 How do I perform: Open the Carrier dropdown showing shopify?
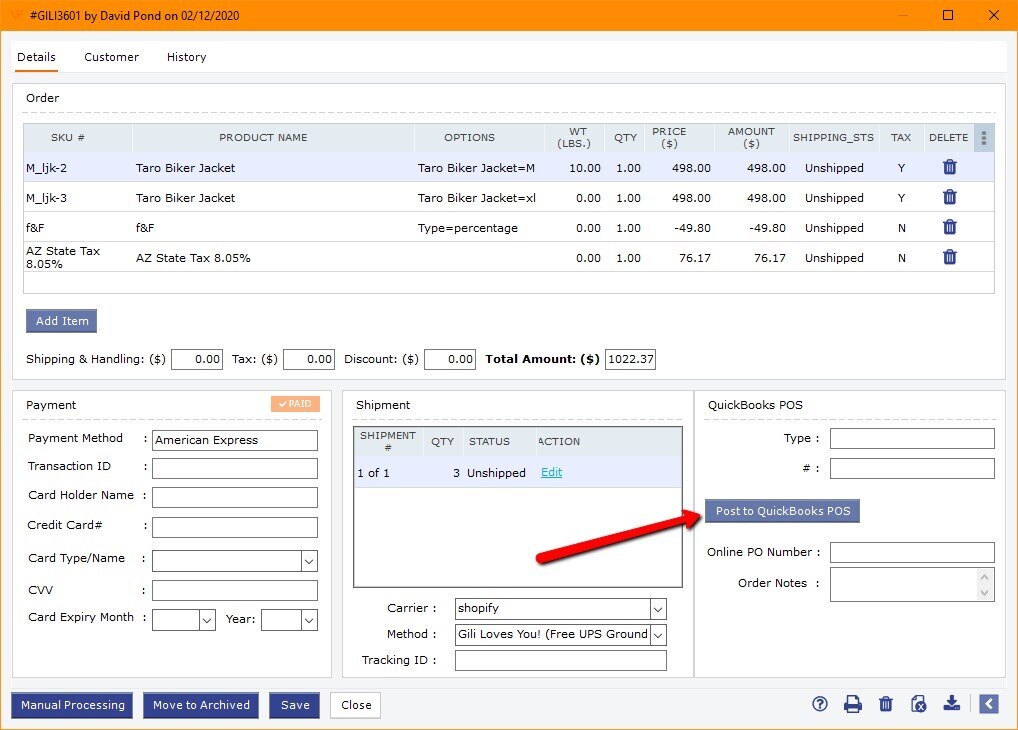pyautogui.click(x=657, y=609)
